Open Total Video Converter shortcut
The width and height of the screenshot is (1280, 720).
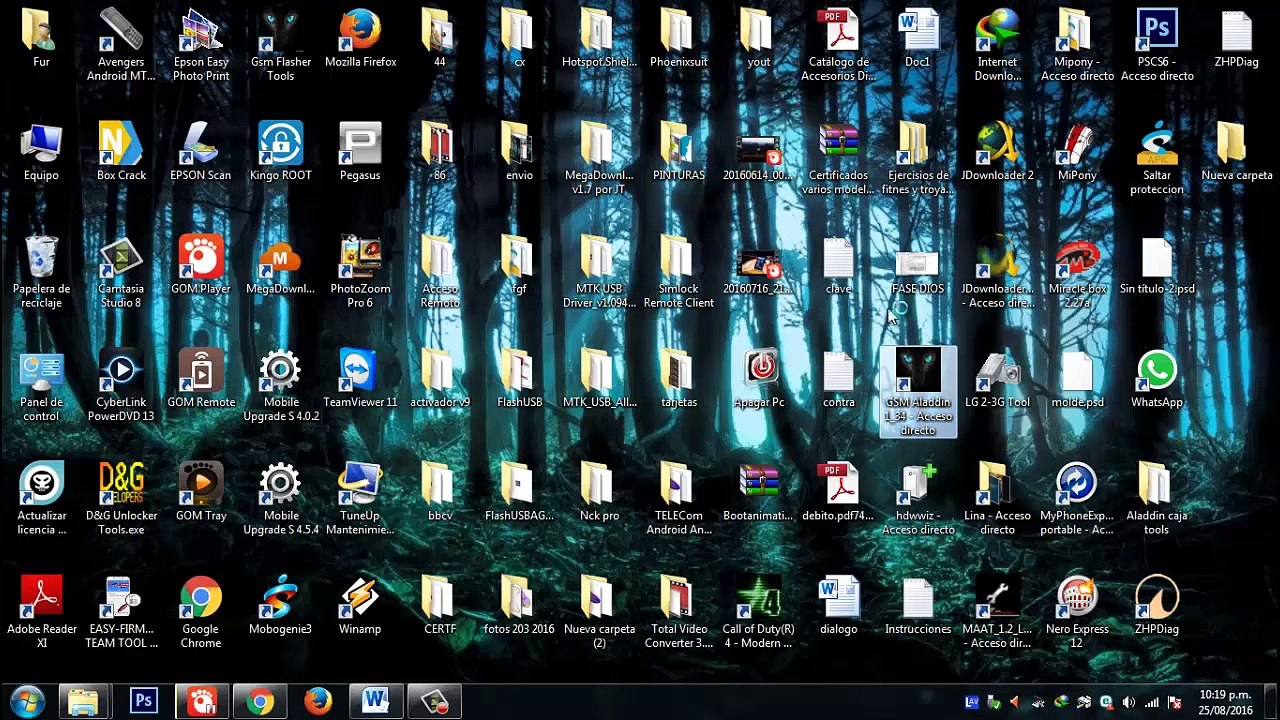679,612
